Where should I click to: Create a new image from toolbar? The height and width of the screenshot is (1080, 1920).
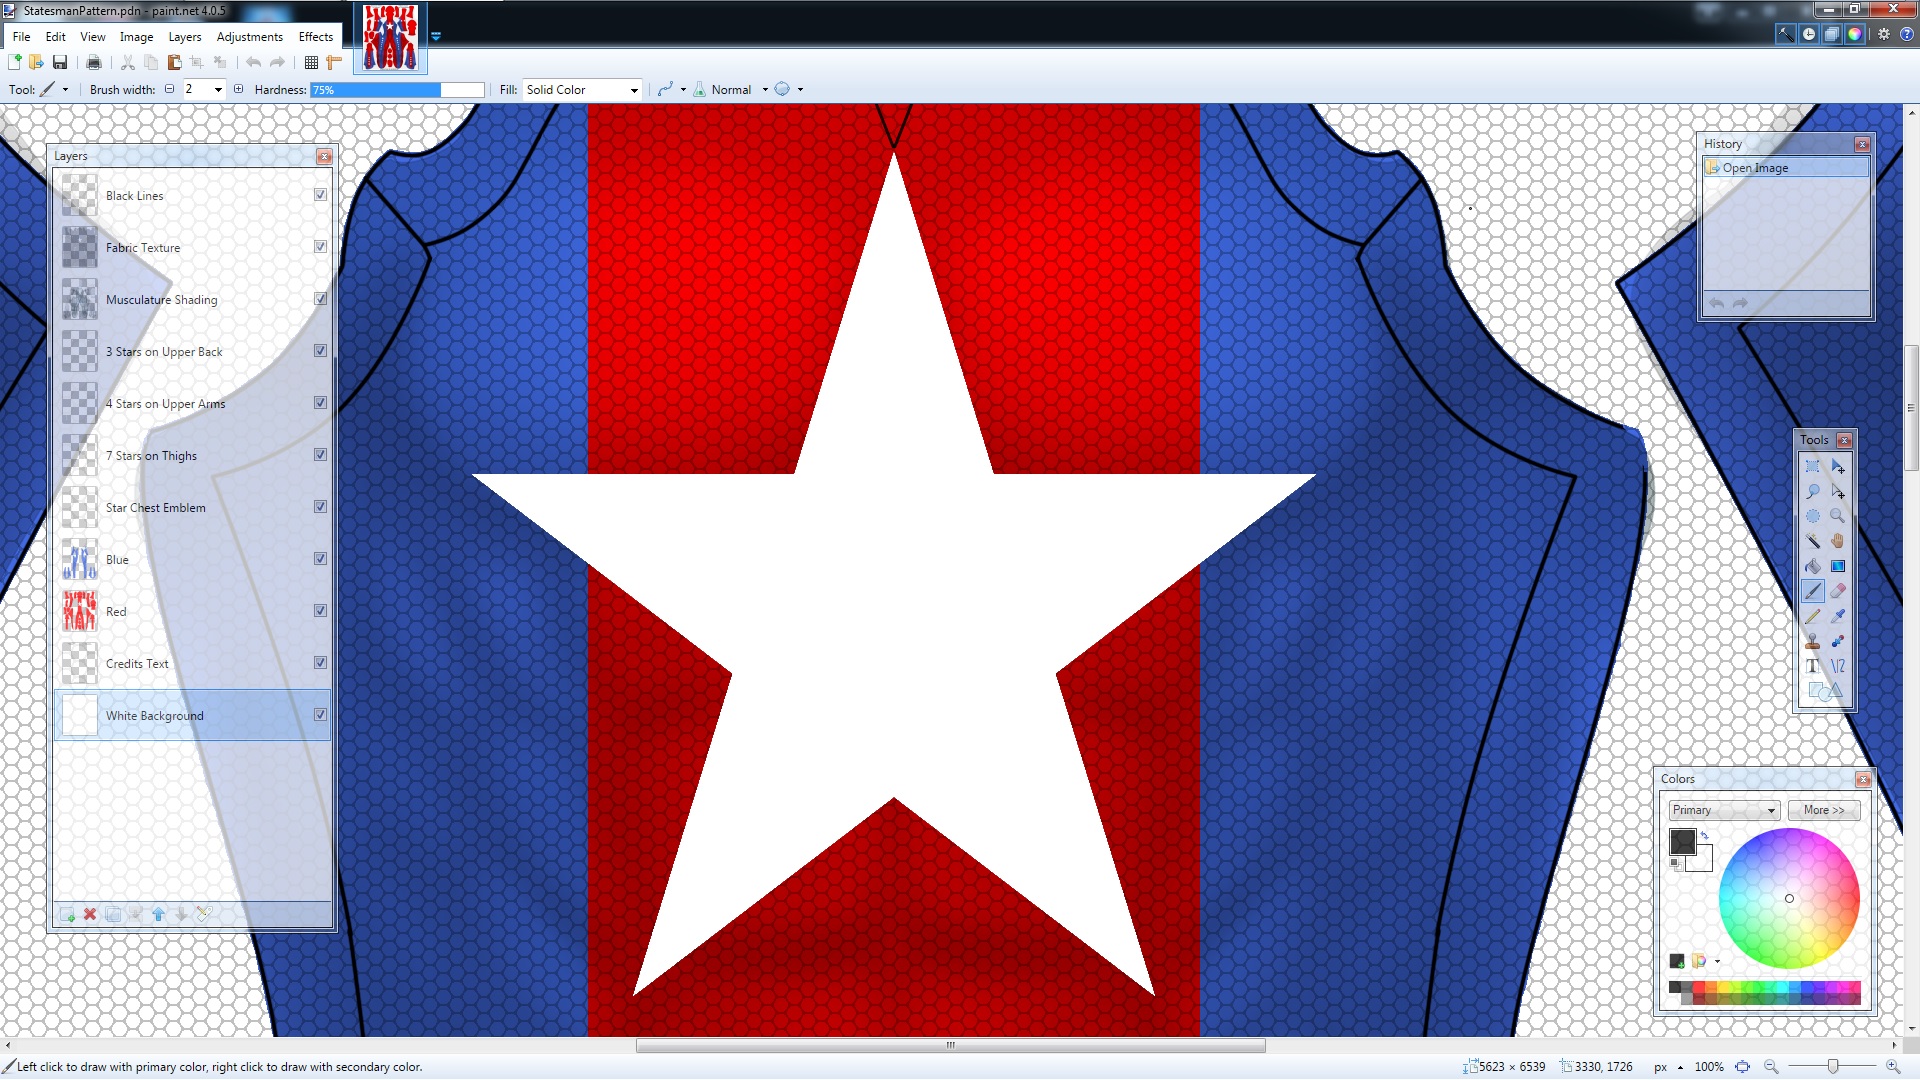click(14, 62)
